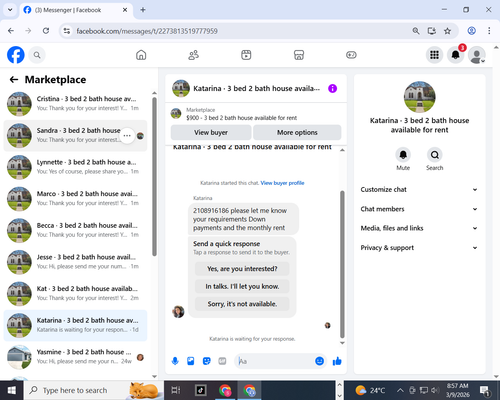Attach a photo file icon
Viewport: 500px width, 400px height.
coord(191,361)
